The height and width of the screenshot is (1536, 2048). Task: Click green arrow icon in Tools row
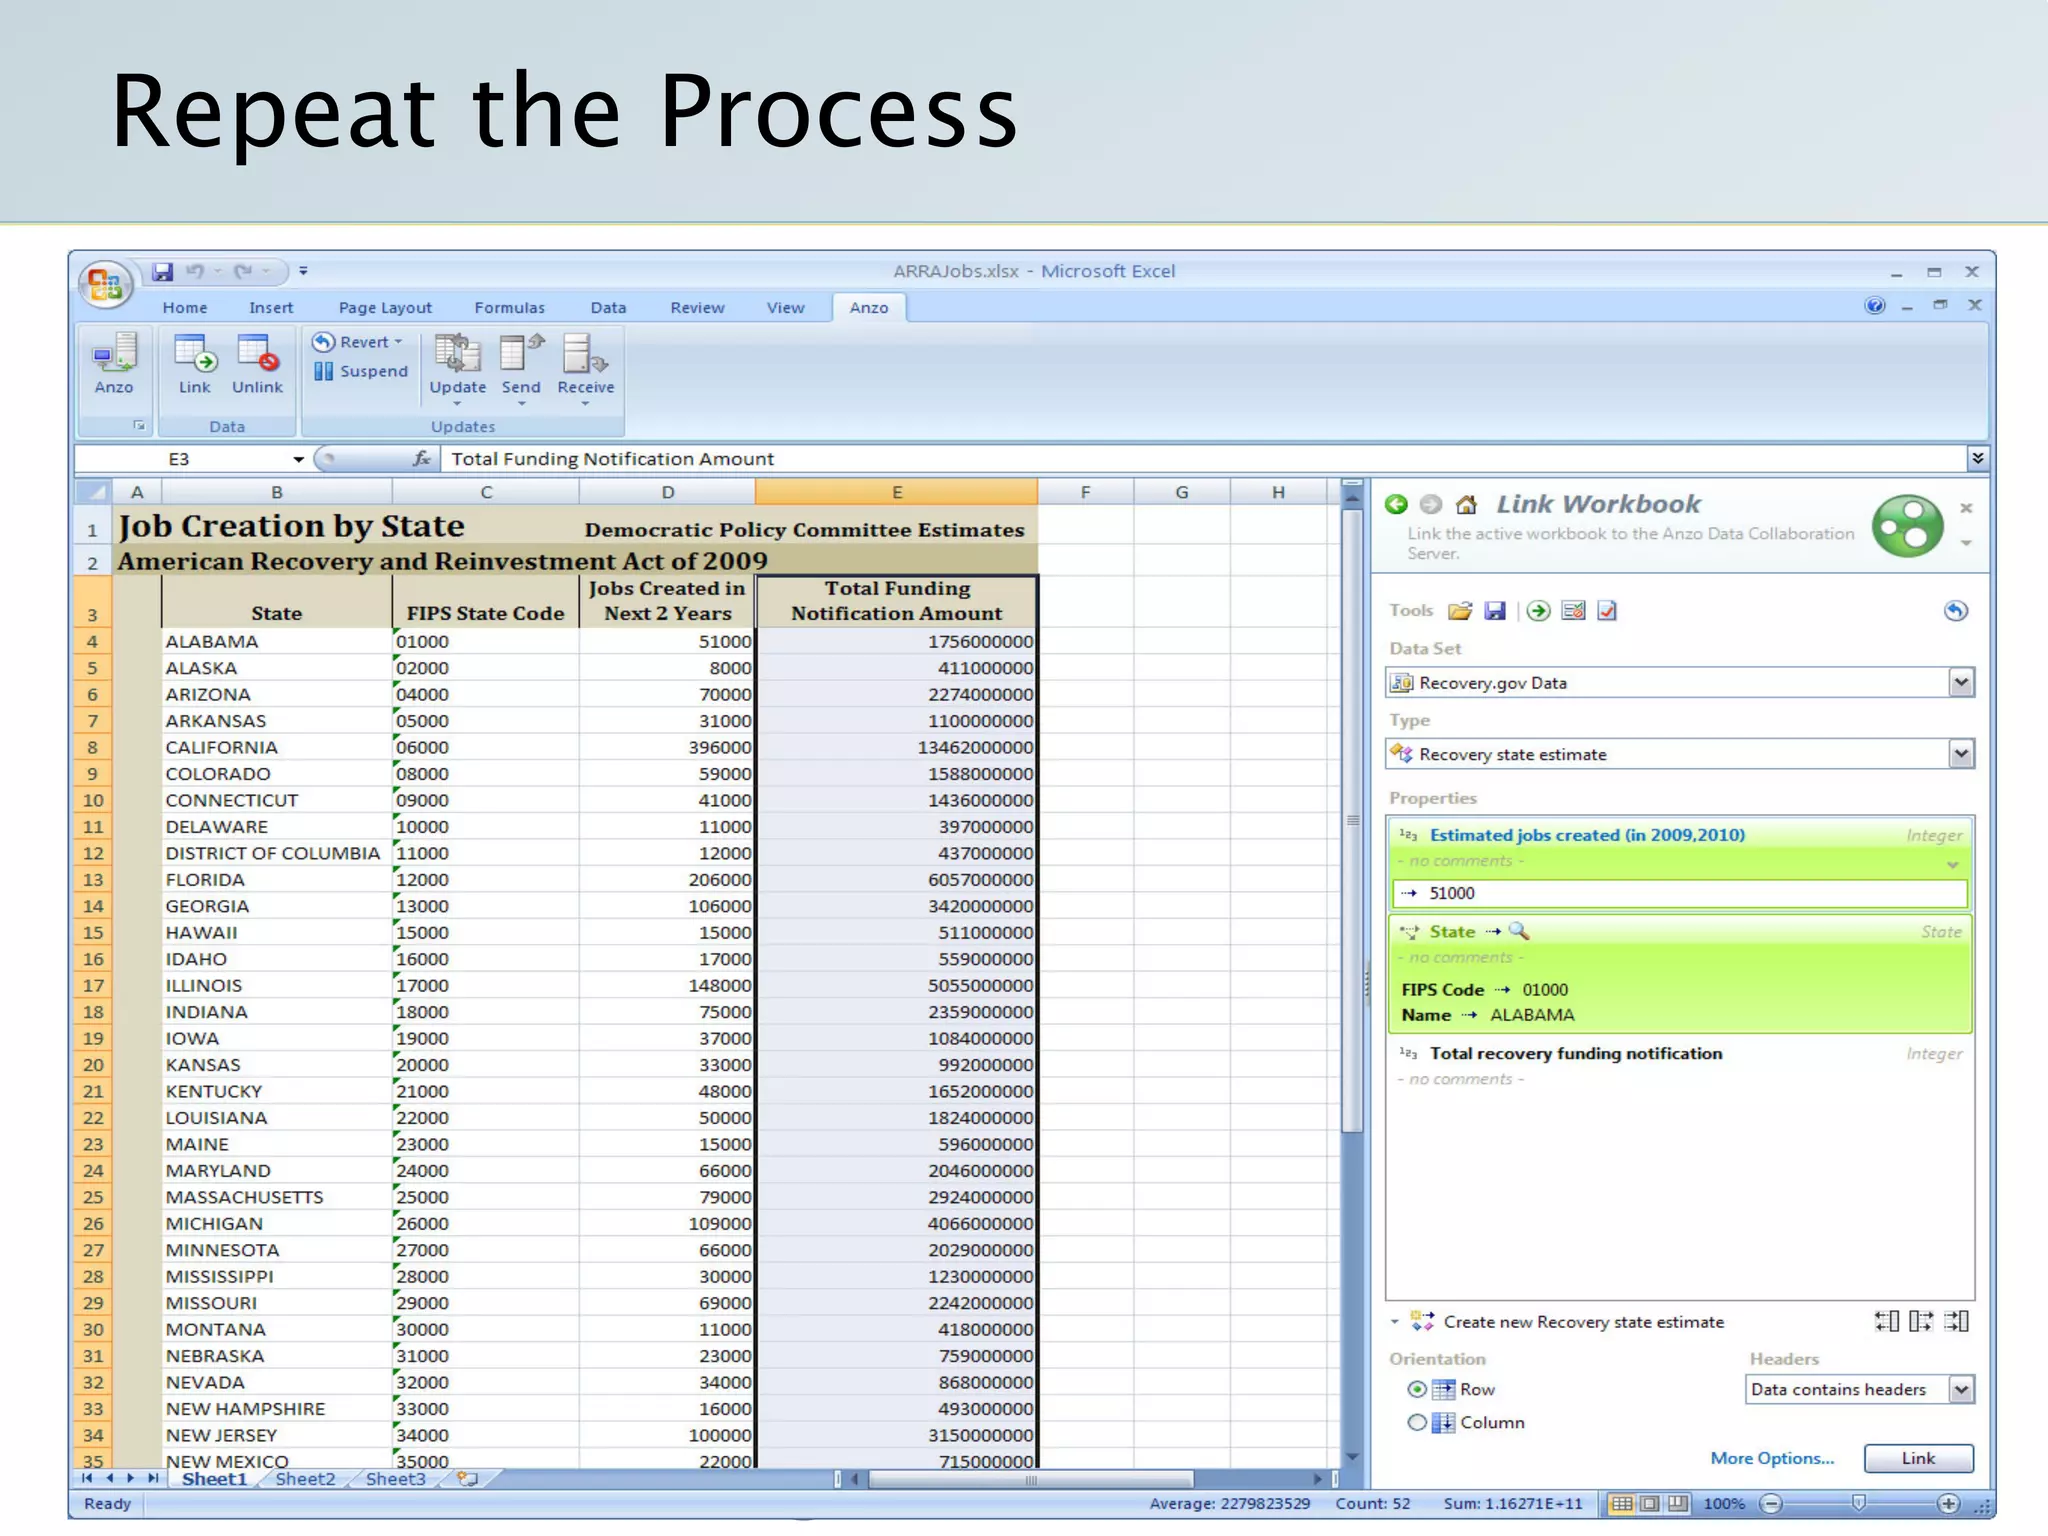click(x=1539, y=611)
